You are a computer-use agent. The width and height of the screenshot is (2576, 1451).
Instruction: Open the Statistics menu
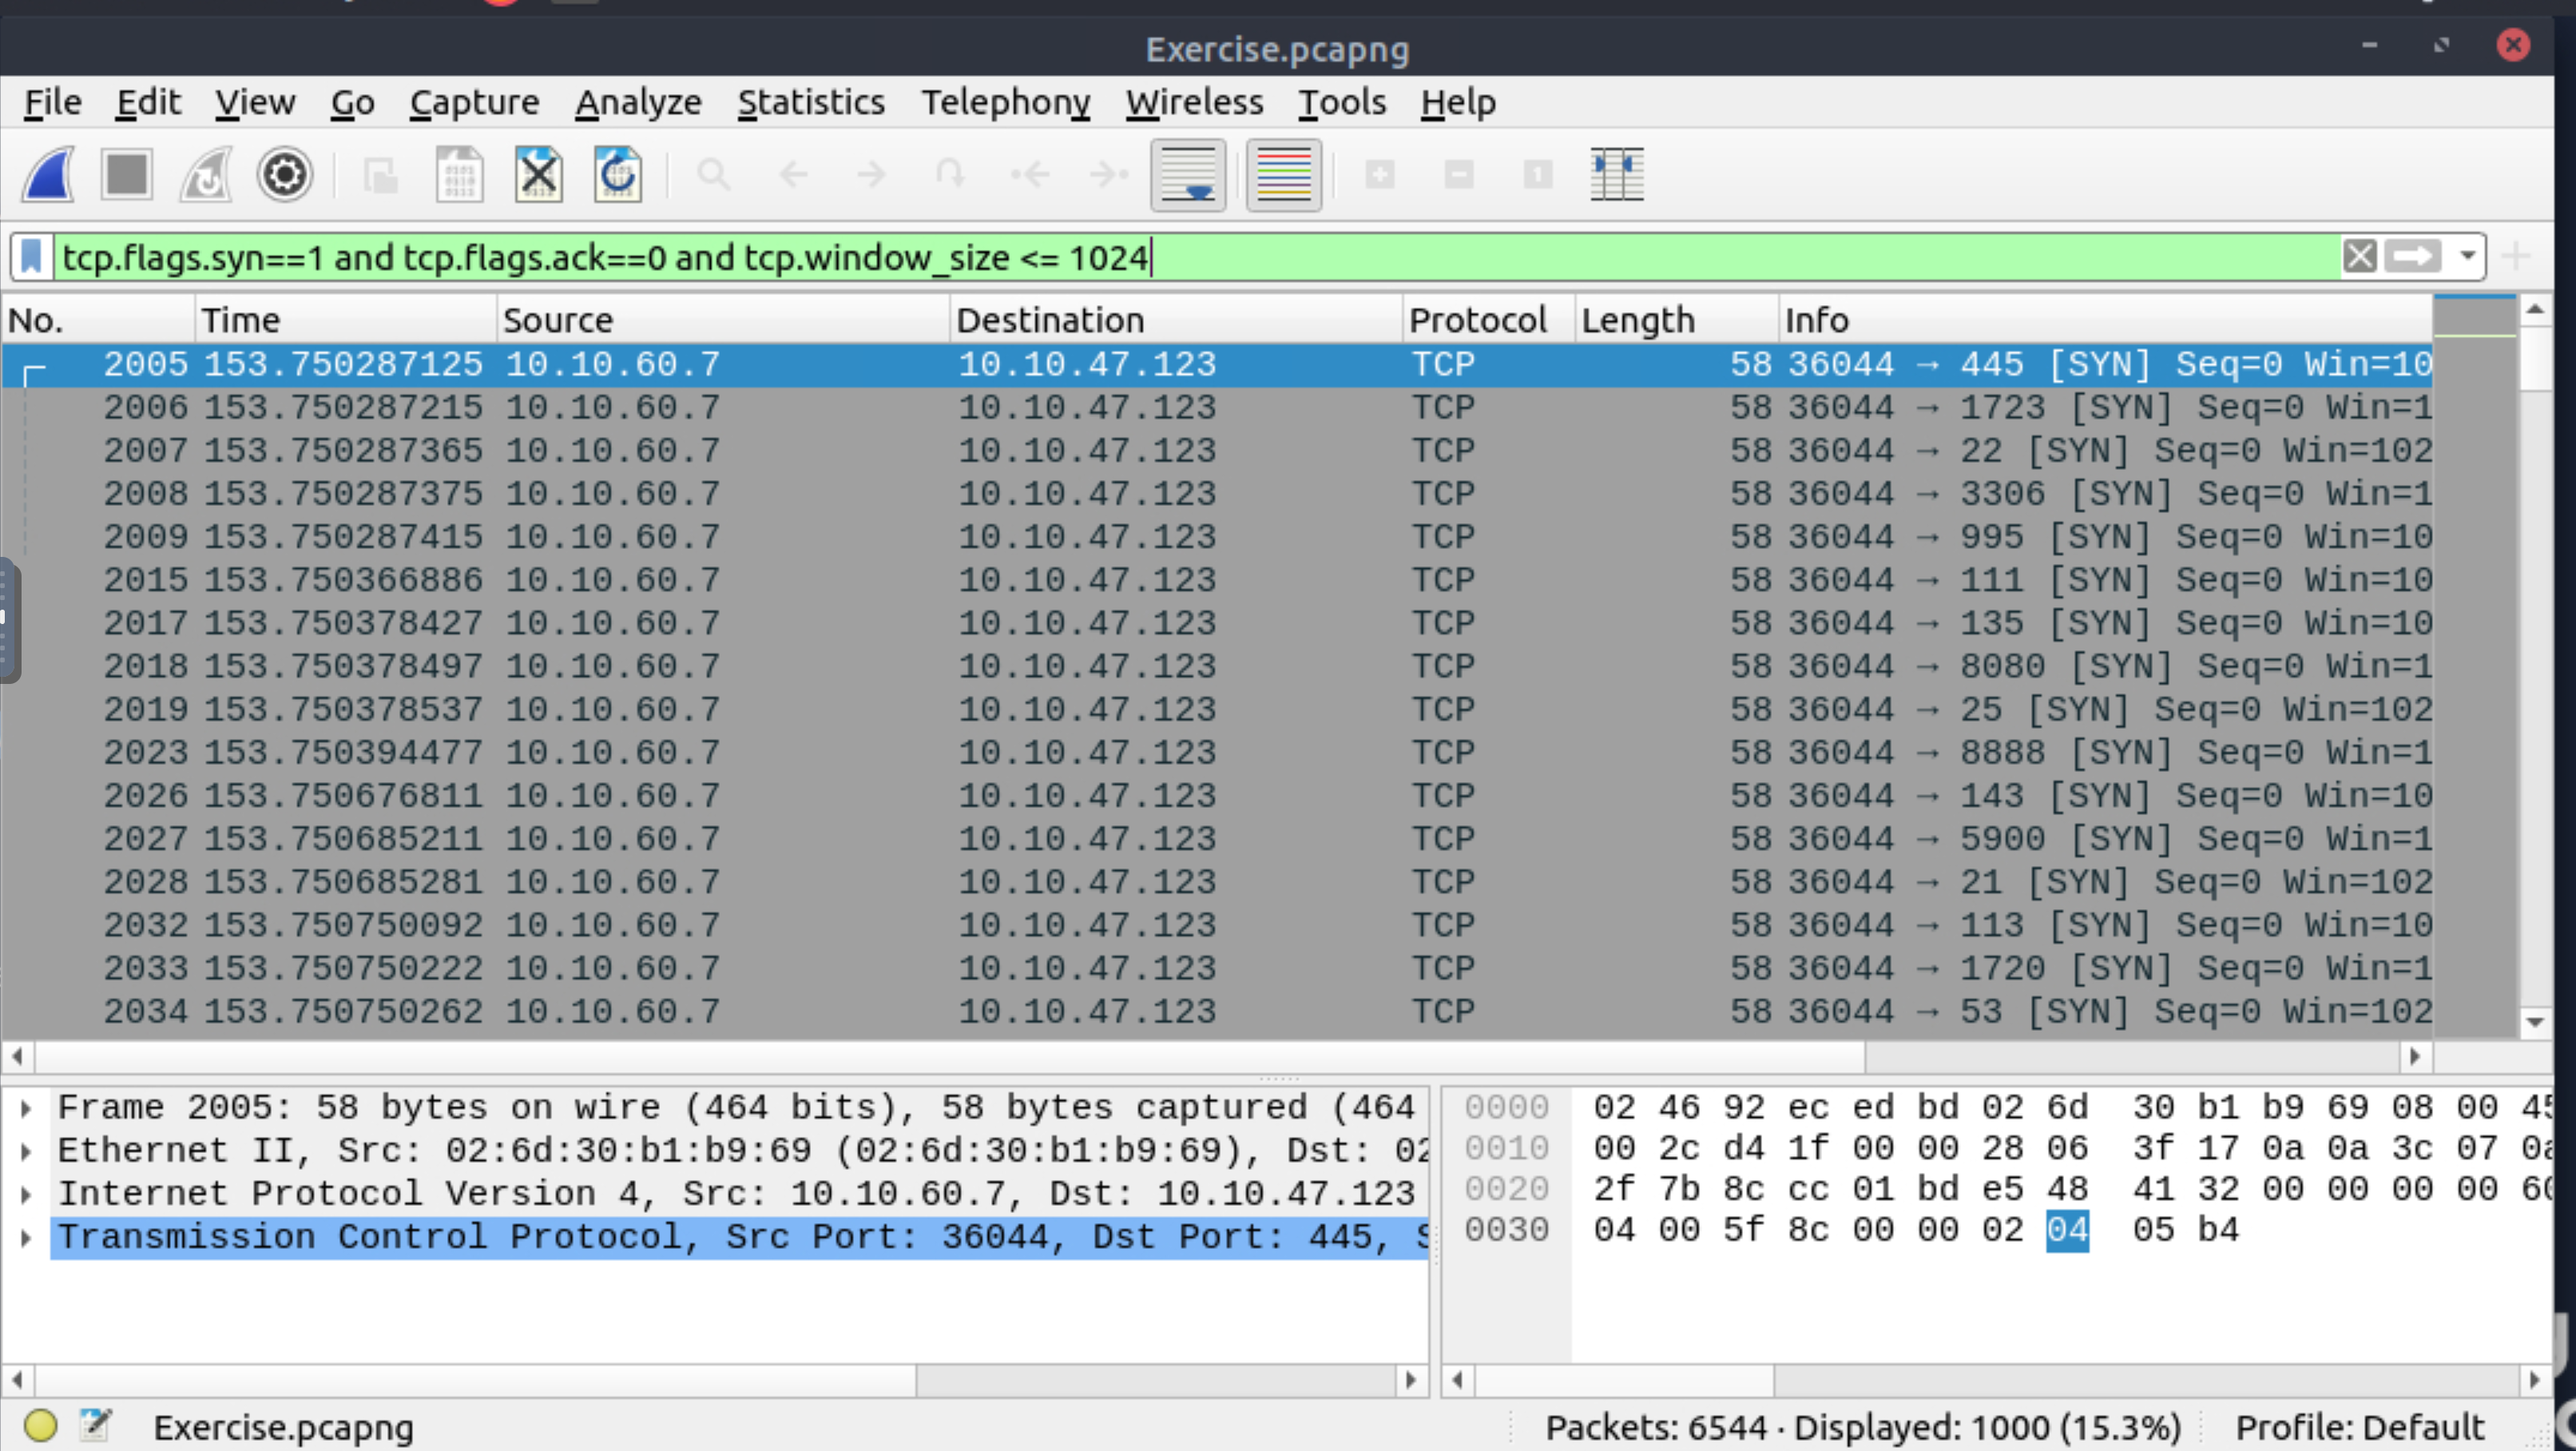[811, 102]
